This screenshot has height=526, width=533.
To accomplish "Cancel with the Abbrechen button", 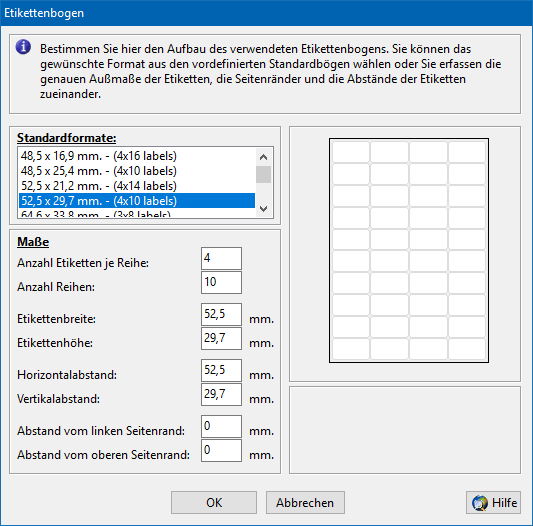I will [305, 502].
